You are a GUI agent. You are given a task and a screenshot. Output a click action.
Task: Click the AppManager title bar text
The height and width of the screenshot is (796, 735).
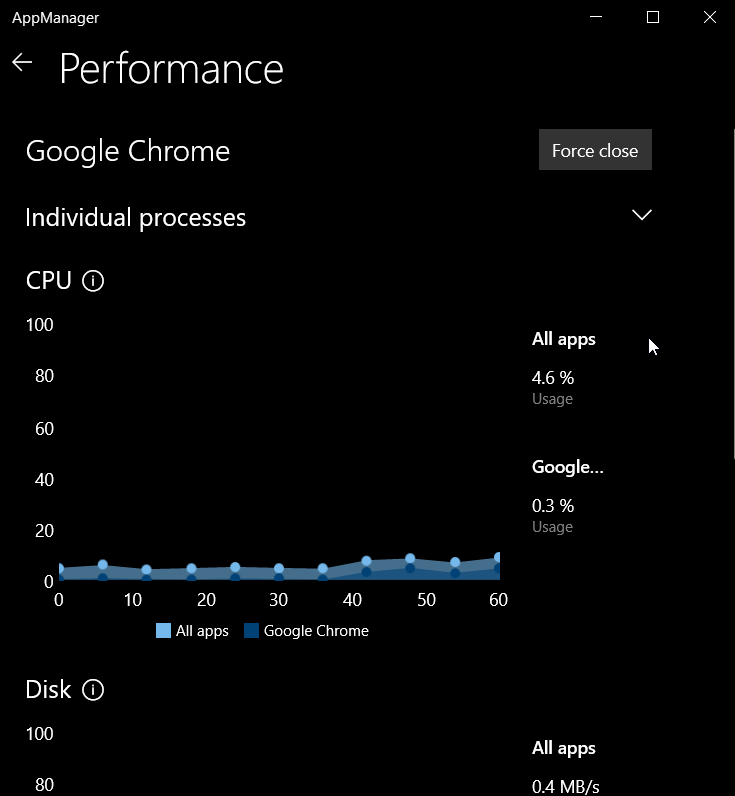click(x=55, y=18)
